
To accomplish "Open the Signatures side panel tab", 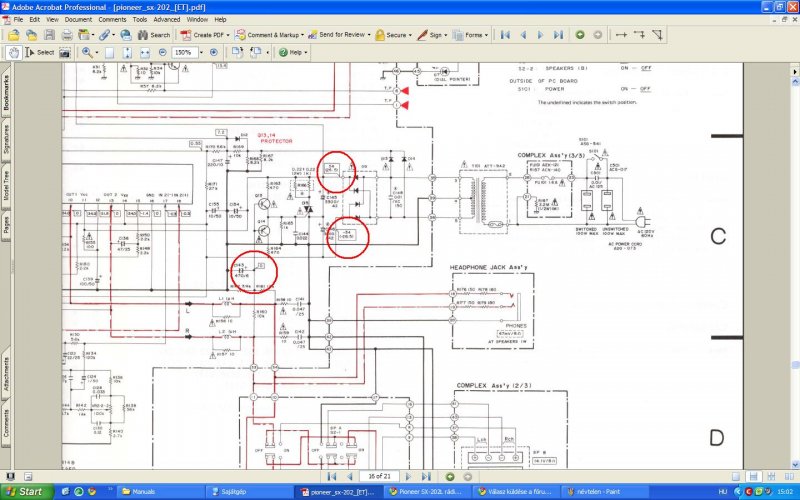I will click(6, 139).
